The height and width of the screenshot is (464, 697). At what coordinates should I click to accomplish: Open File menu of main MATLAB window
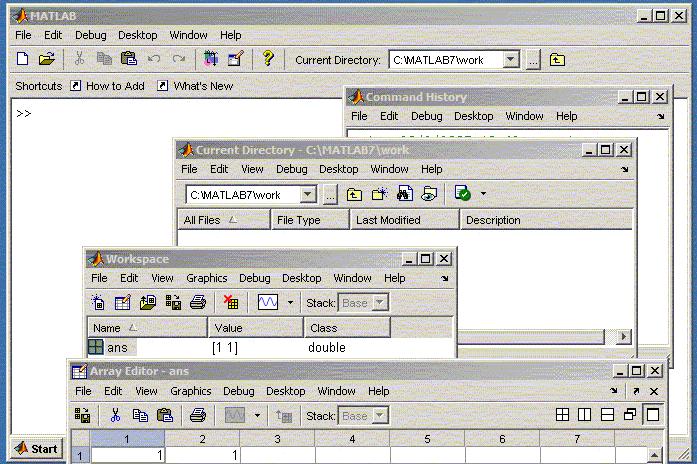click(23, 35)
